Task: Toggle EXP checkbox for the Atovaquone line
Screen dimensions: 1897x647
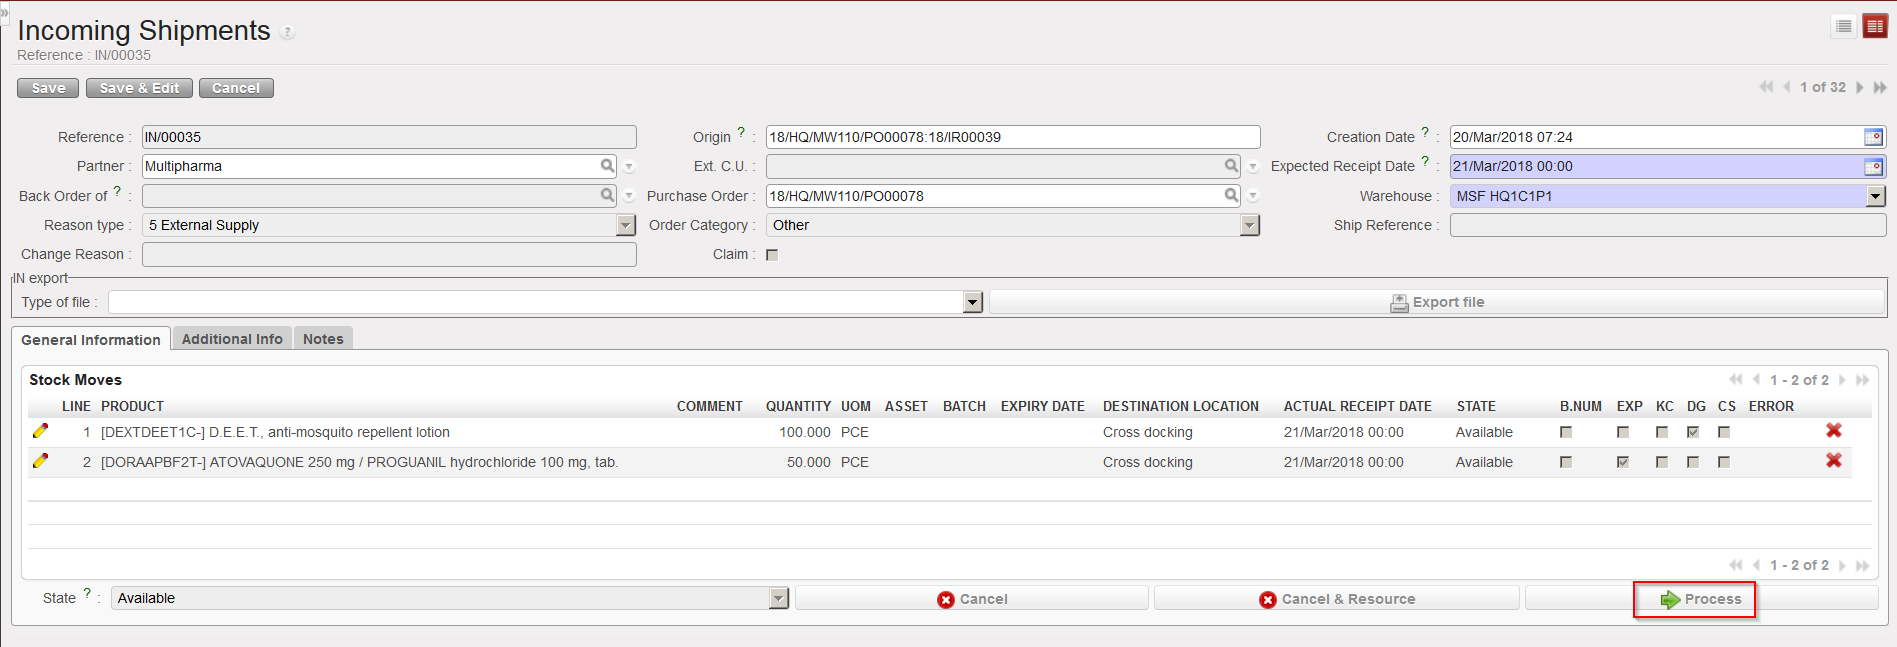Action: tap(1622, 462)
